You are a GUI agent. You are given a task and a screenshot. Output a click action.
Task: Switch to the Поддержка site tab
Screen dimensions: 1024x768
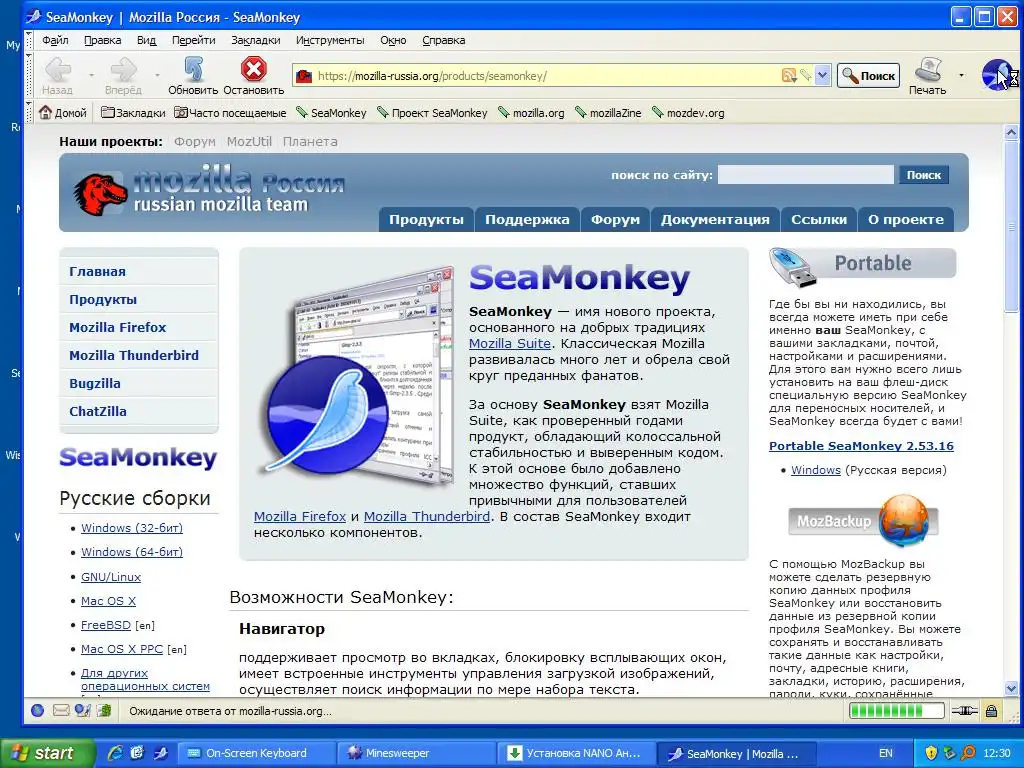pyautogui.click(x=527, y=219)
